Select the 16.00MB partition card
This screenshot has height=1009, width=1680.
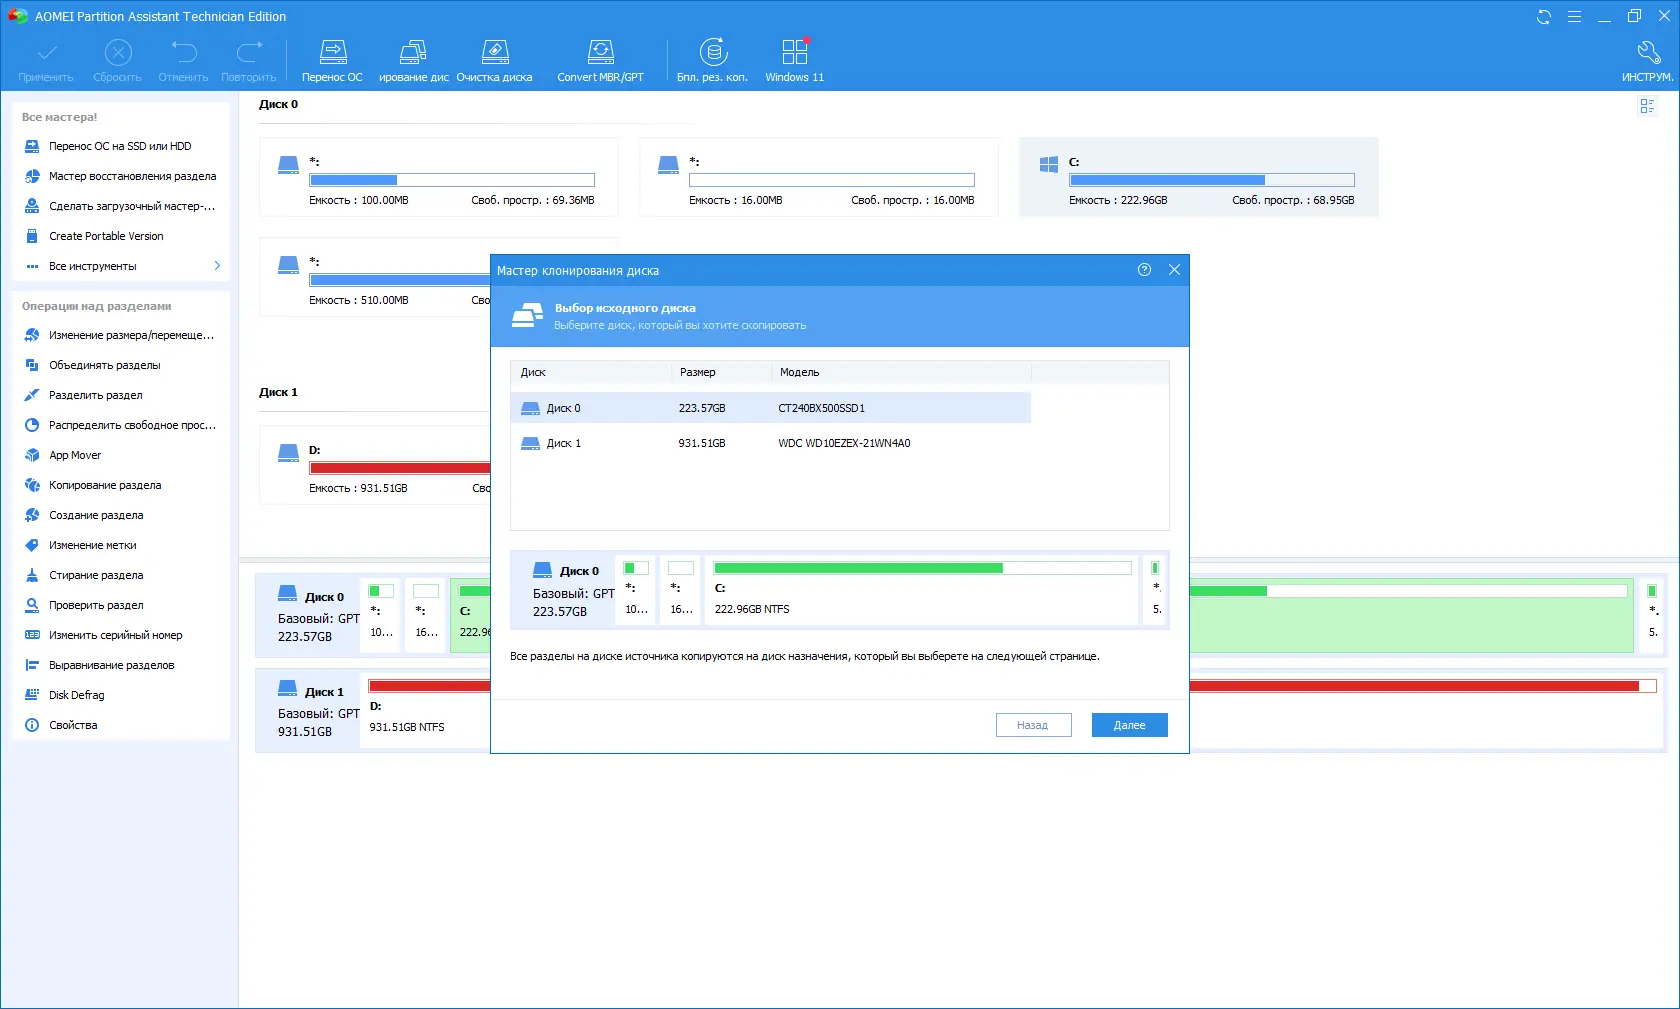click(x=819, y=177)
